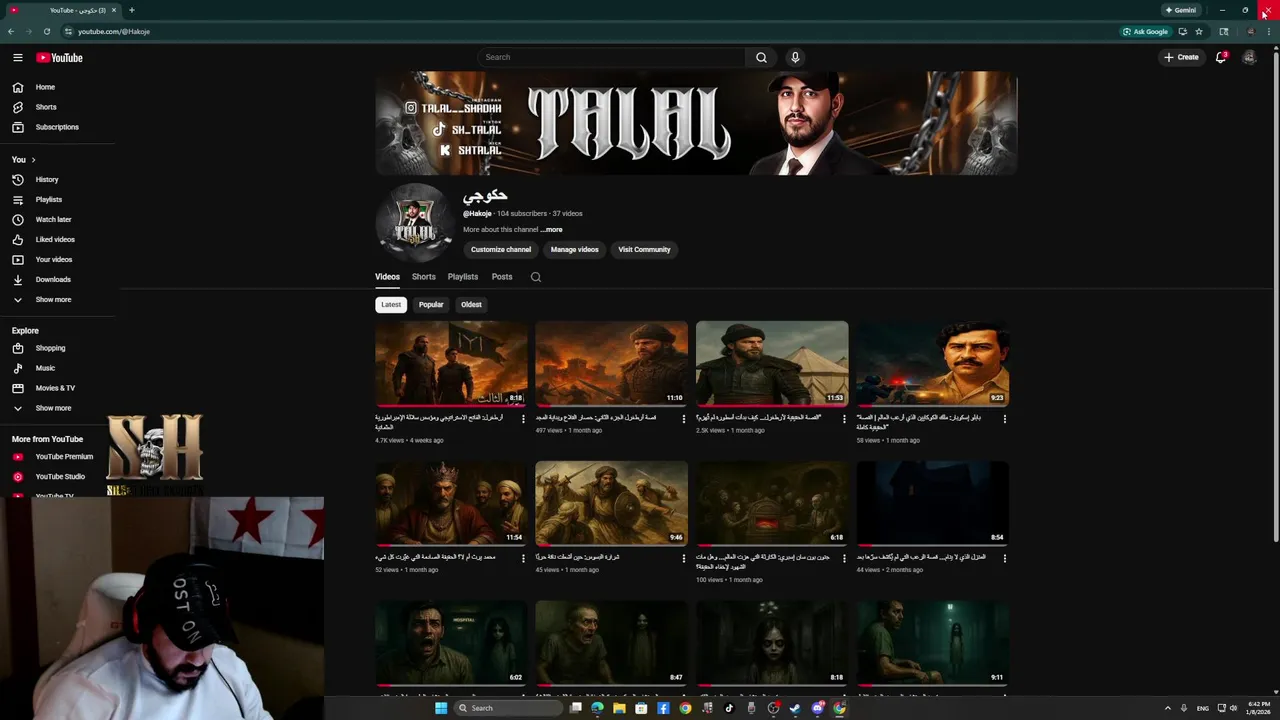Switch to the Playlists tab
The height and width of the screenshot is (720, 1280).
(463, 277)
